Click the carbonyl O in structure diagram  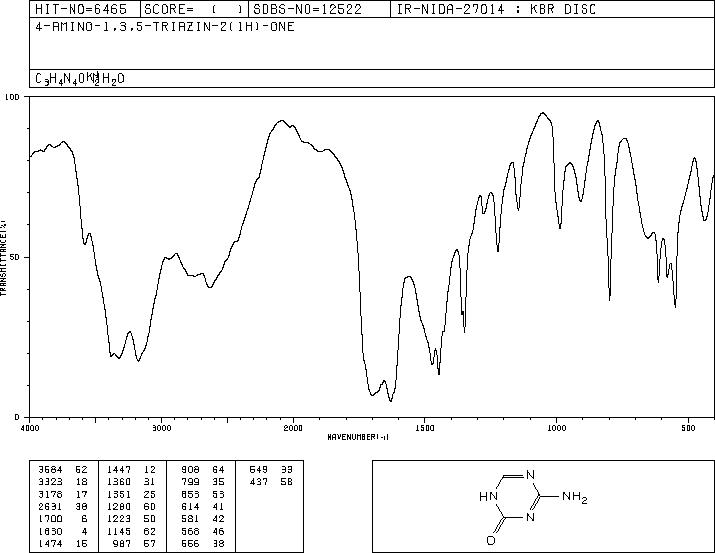pos(491,540)
